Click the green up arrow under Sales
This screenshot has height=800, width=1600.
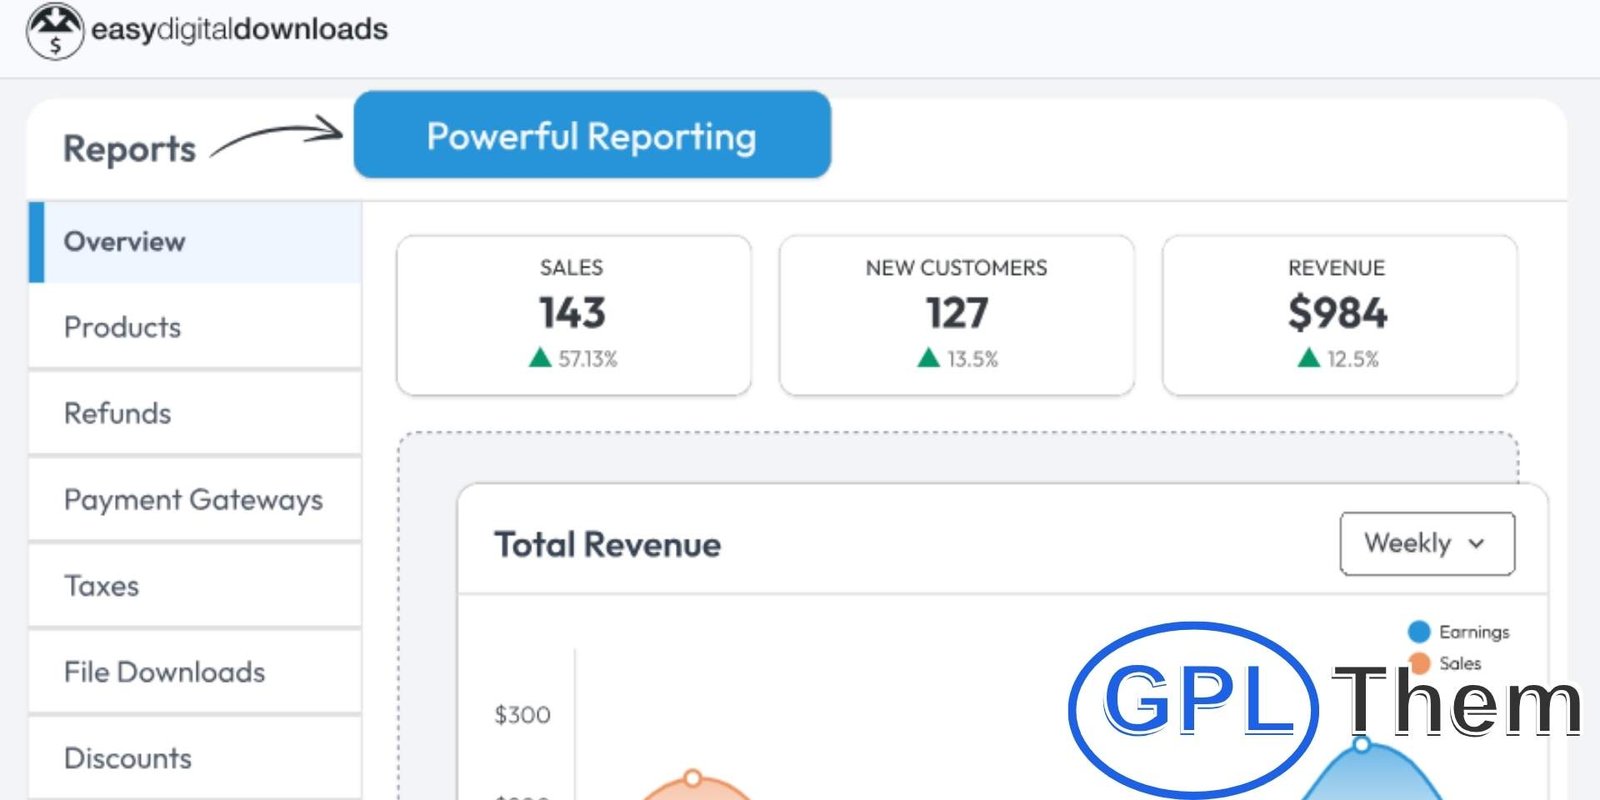coord(540,358)
